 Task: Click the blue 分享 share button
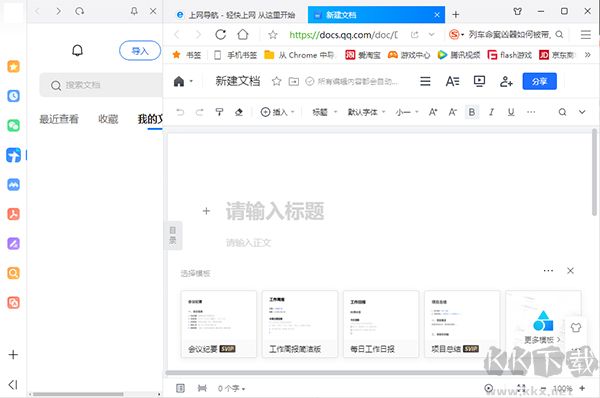(540, 81)
